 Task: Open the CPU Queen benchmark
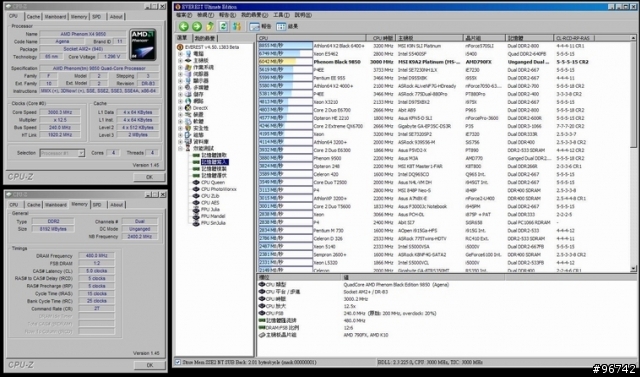tap(209, 182)
